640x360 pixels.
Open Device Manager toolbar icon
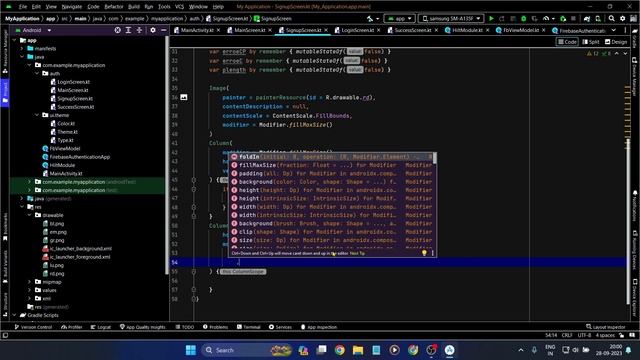pyautogui.click(x=598, y=18)
